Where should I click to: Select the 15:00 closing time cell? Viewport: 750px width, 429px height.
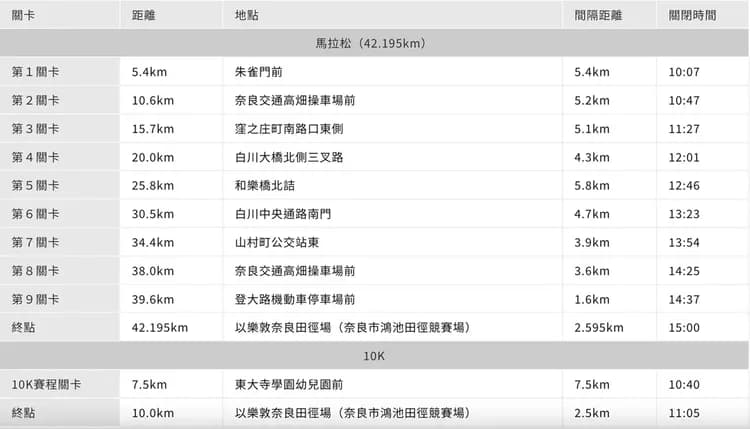684,328
